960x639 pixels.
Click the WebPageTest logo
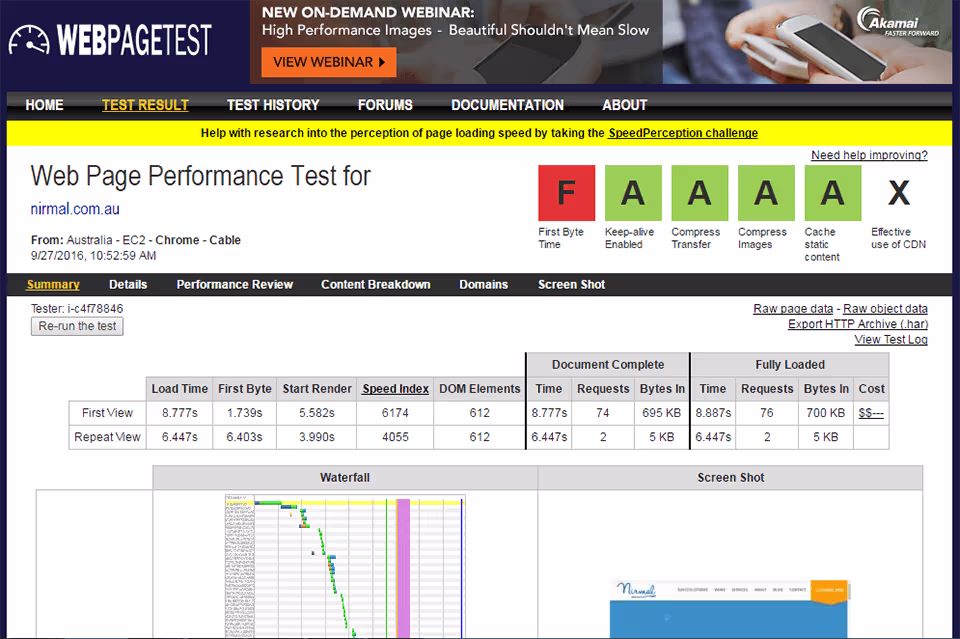[x=110, y=40]
